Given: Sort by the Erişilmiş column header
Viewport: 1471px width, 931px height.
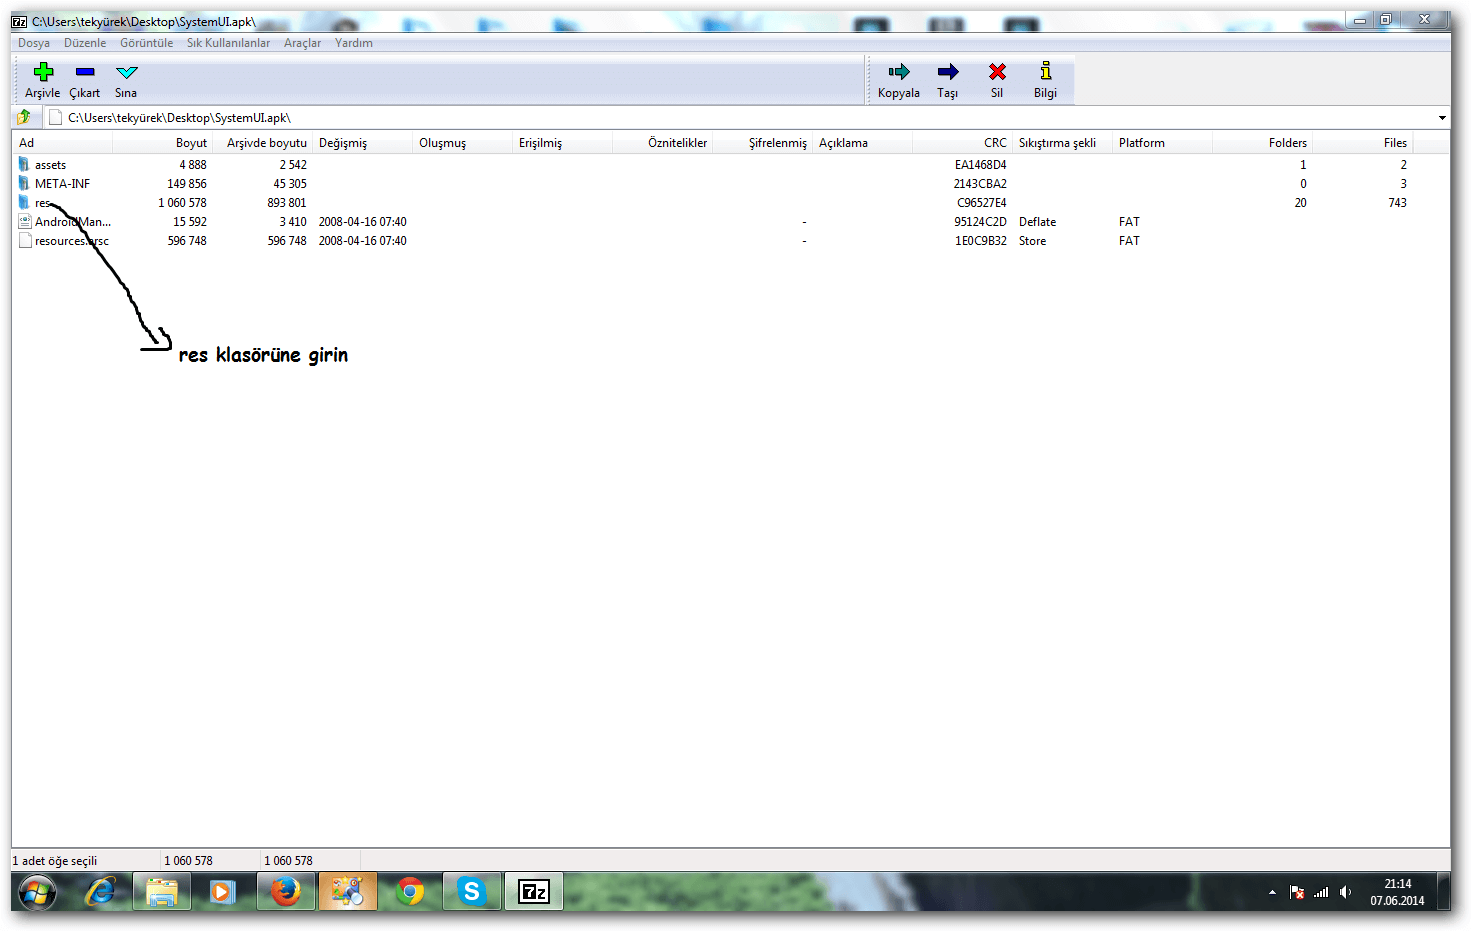Looking at the screenshot, I should 562,143.
